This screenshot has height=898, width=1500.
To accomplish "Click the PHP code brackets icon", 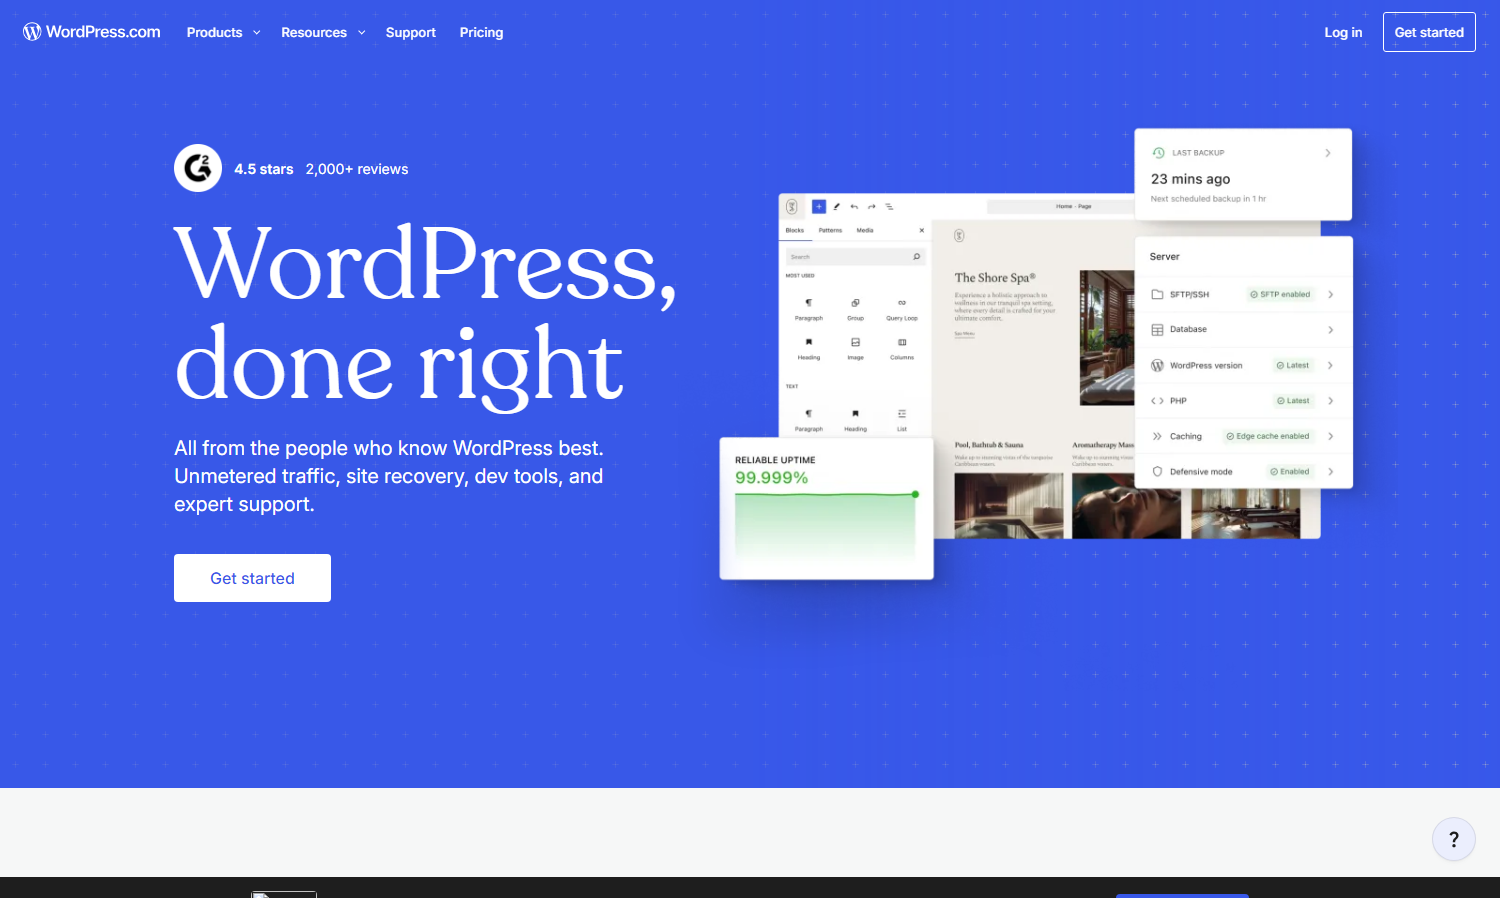I will tap(1157, 401).
